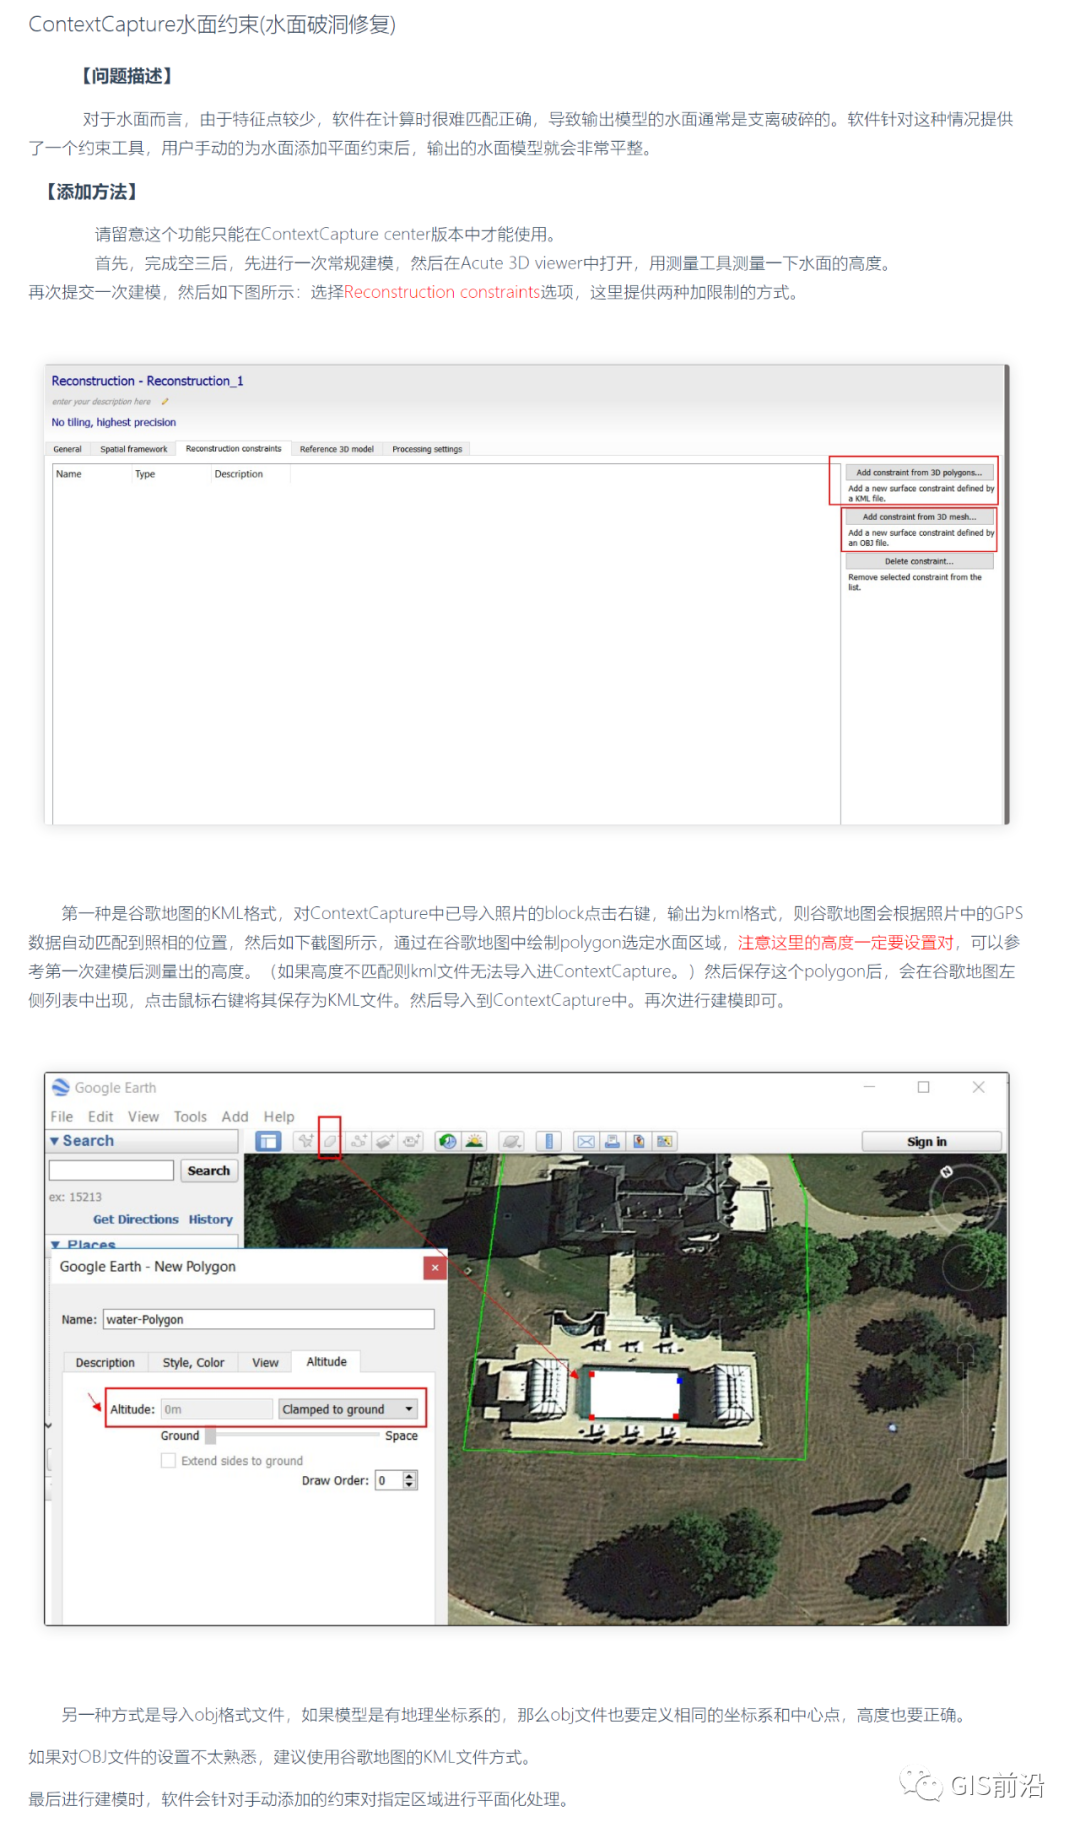1080x1833 pixels.
Task: Increase the Draw Order stepper value
Action: (x=410, y=1475)
